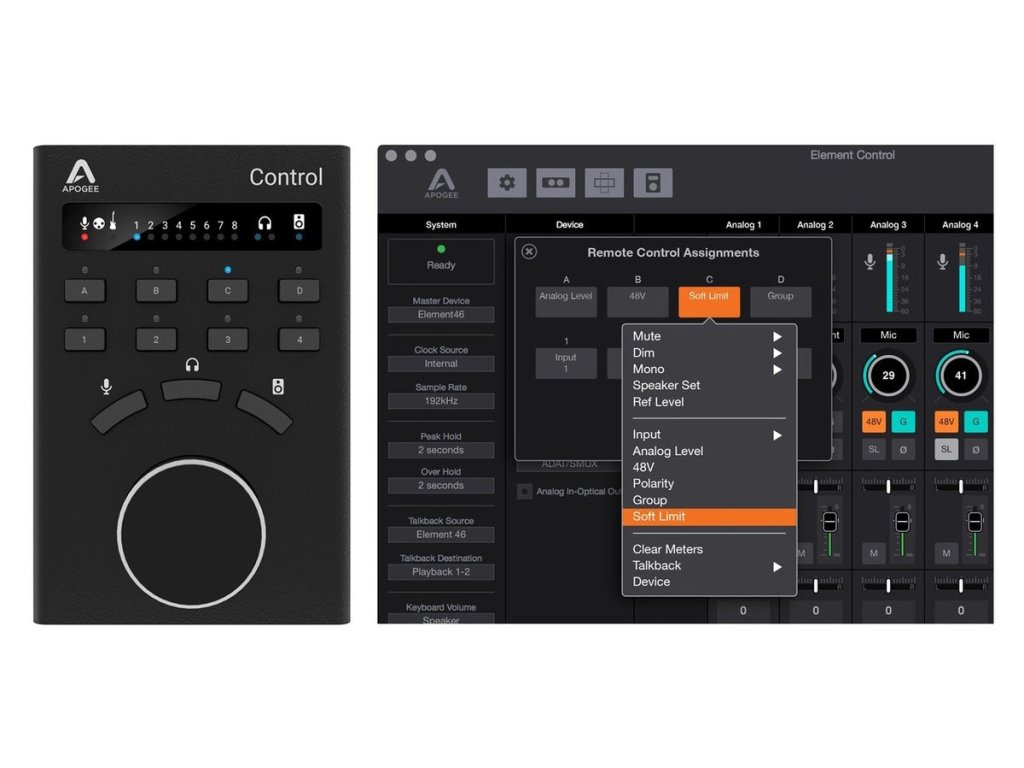Viewport: 1024px width, 768px height.
Task: Click the Analog 1 column header
Action: click(x=743, y=225)
